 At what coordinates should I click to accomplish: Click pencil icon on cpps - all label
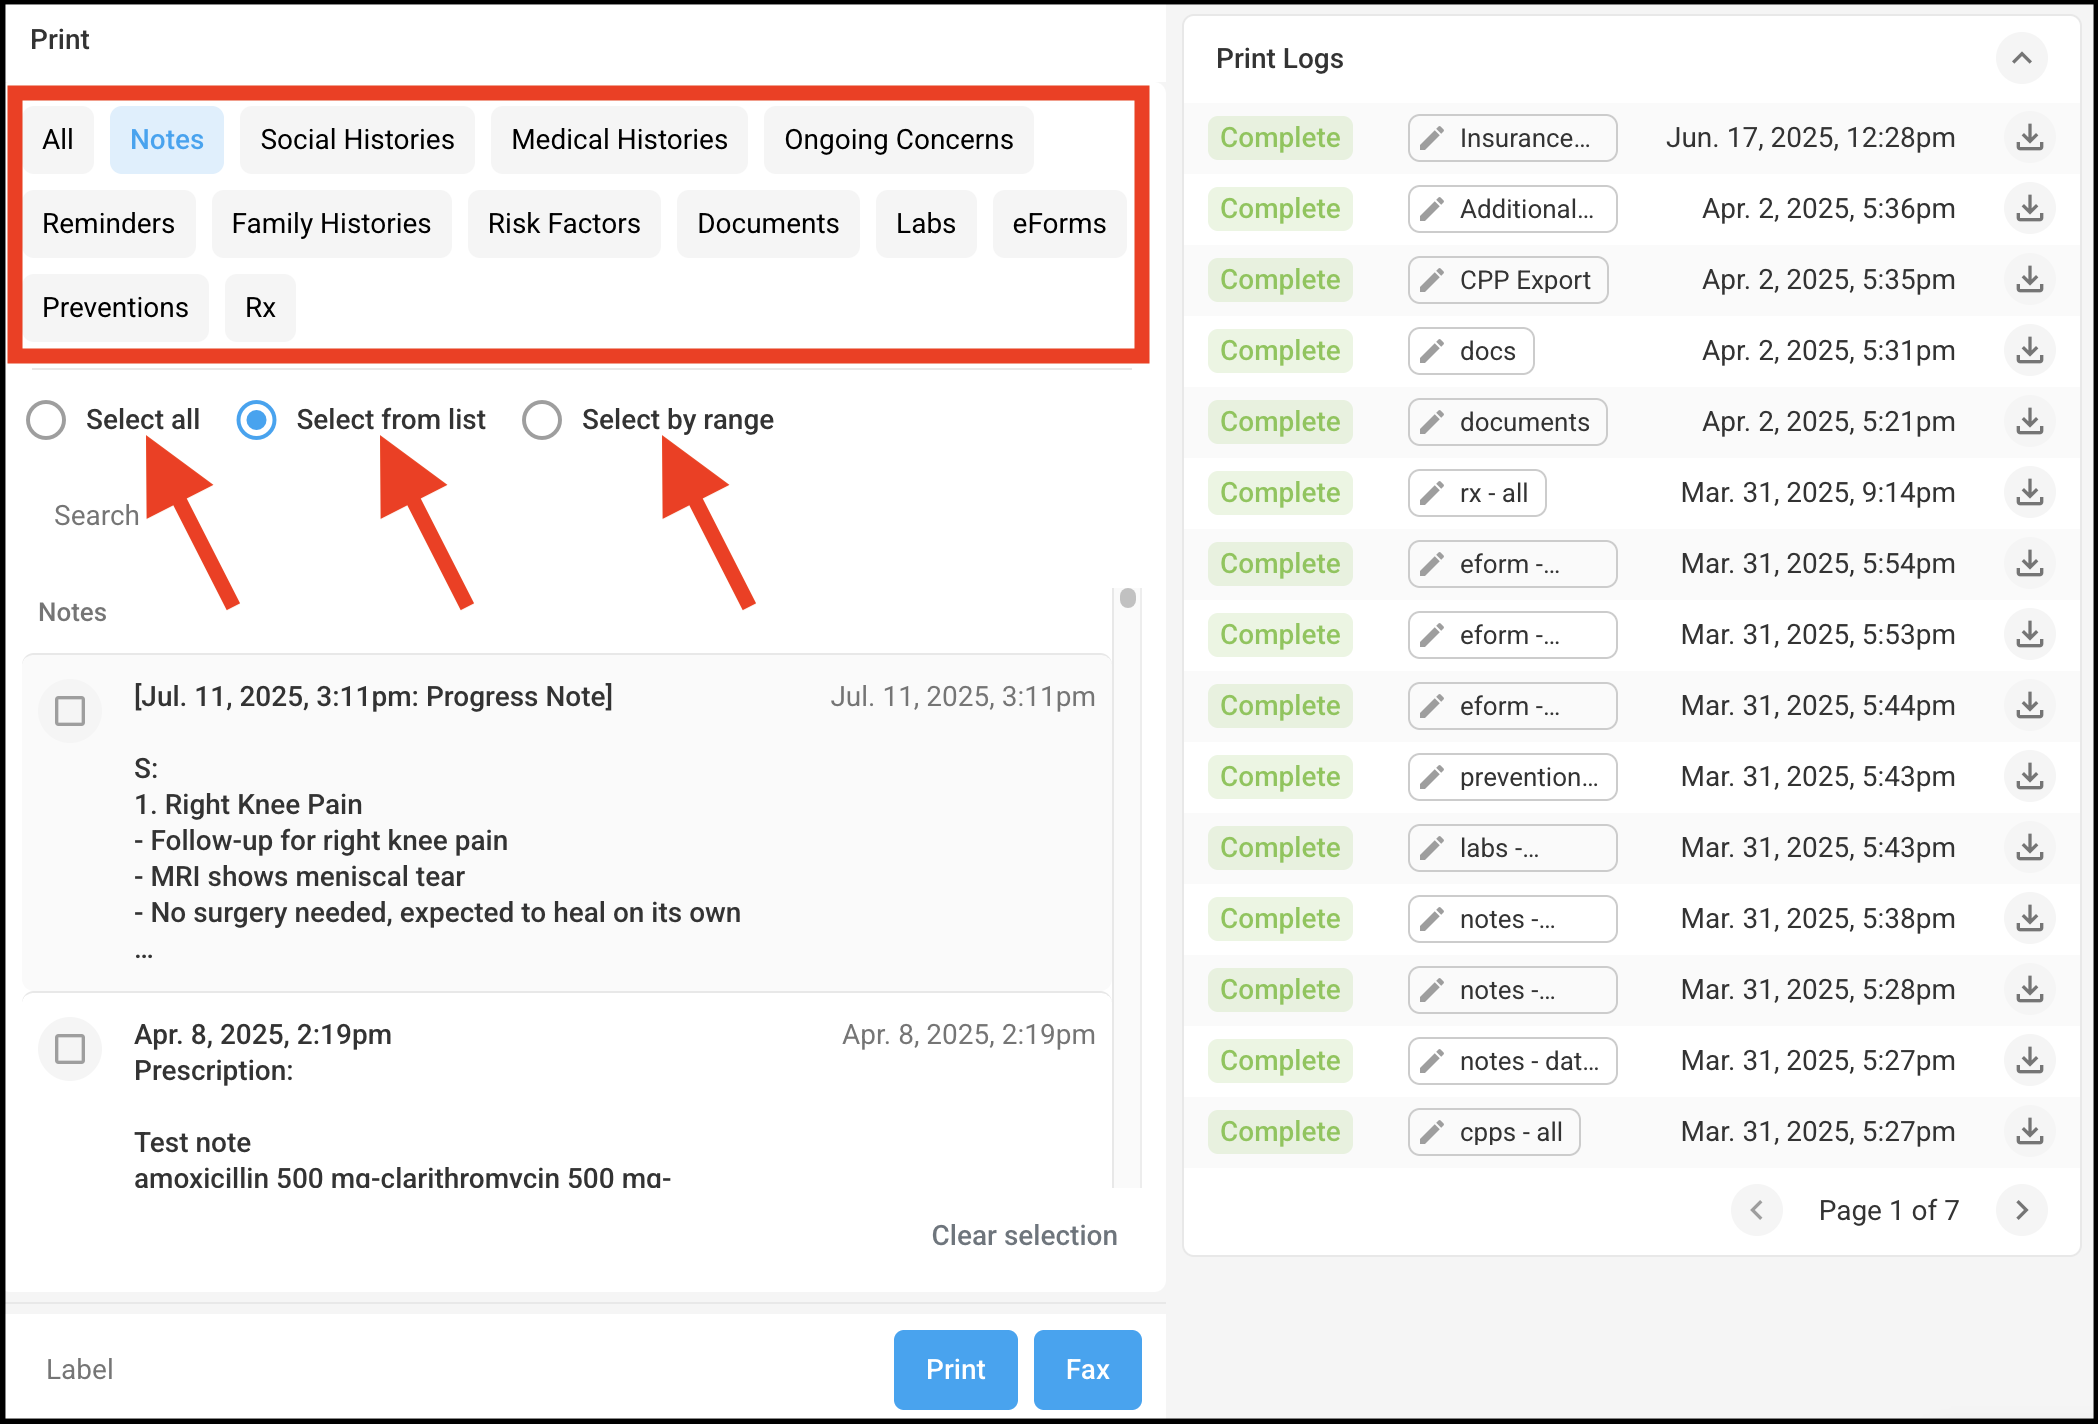[1432, 1132]
